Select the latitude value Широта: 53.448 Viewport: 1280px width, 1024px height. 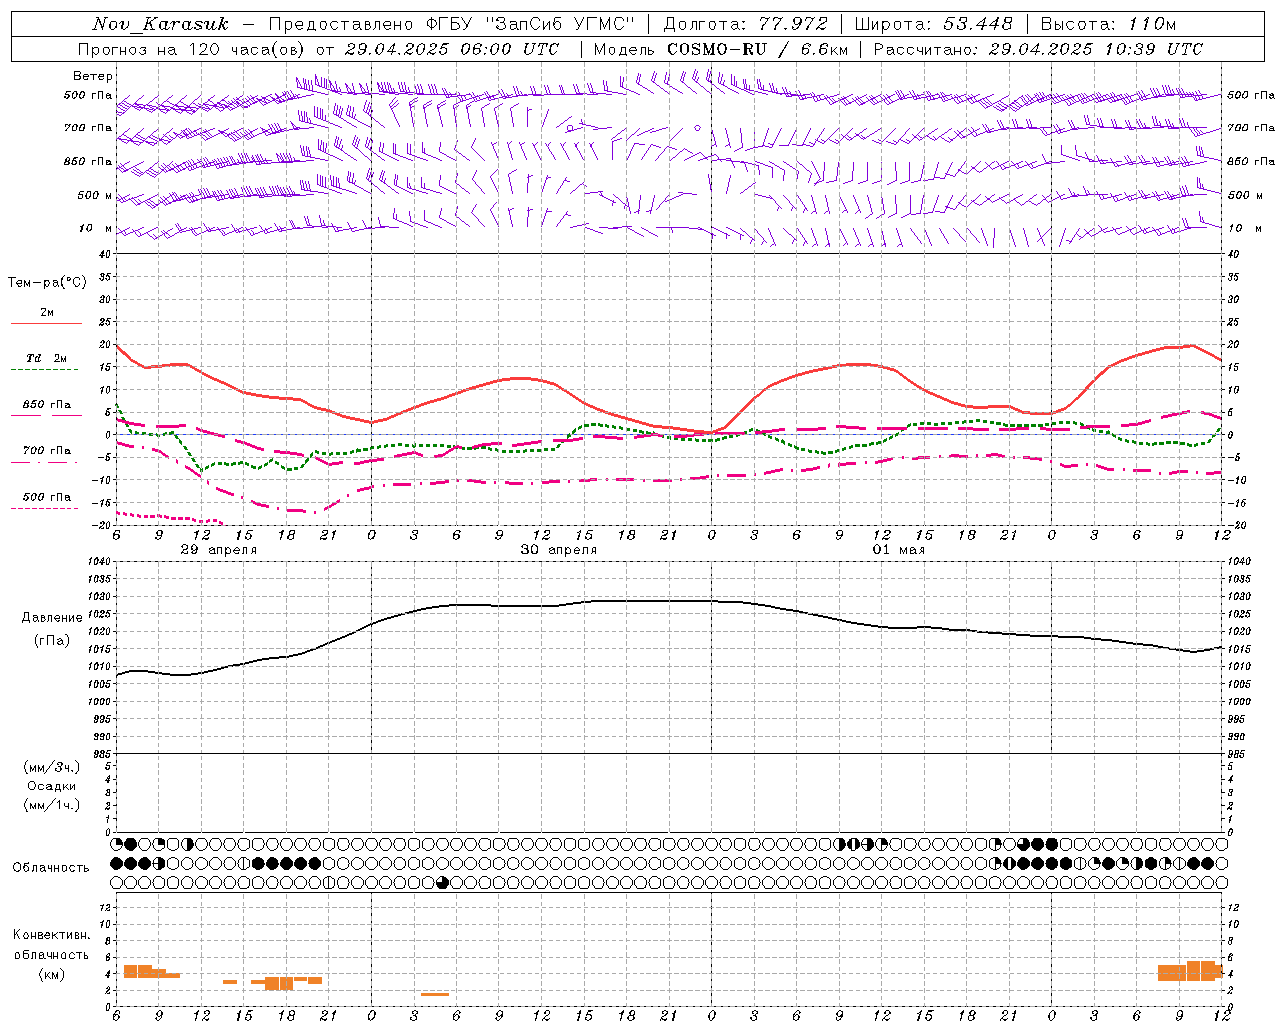tap(933, 24)
